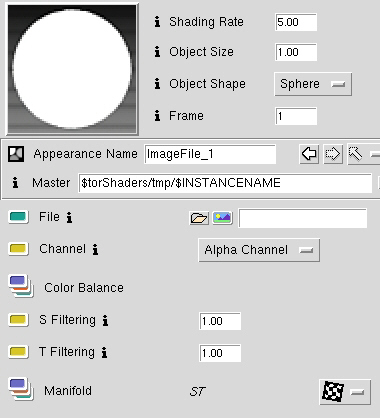Click the folder browse icon beside File
The image size is (380, 418).
(x=199, y=218)
